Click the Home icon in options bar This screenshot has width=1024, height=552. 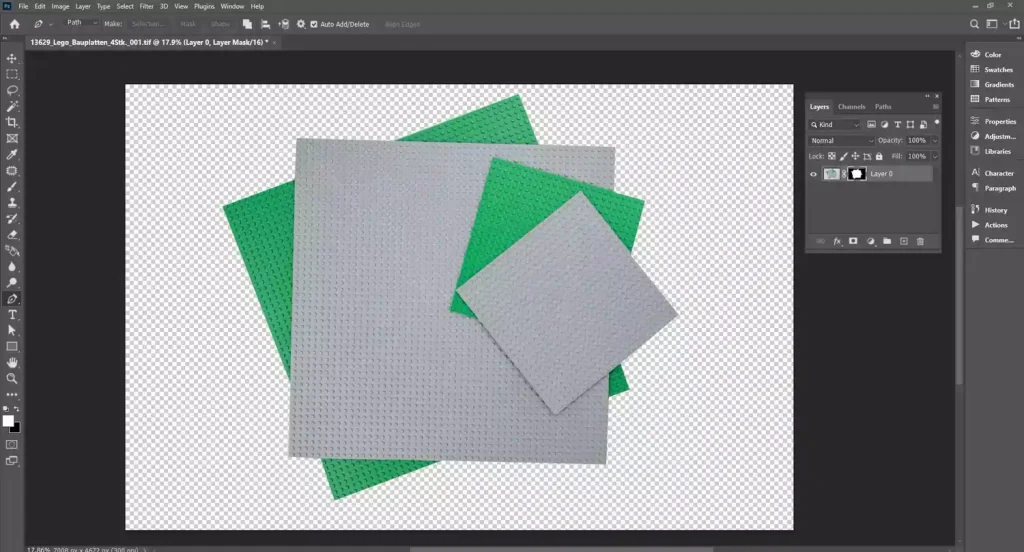point(14,23)
